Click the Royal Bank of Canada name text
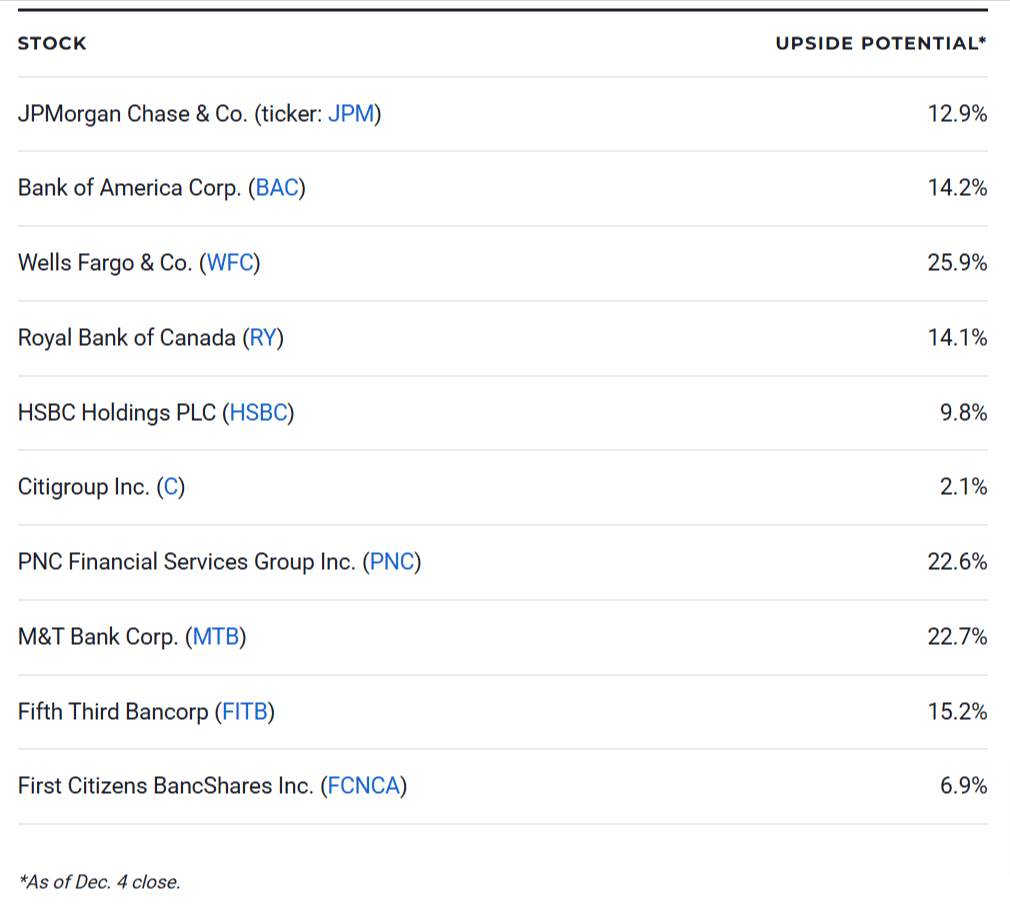Viewport: 1010px width, 906px height. click(127, 338)
